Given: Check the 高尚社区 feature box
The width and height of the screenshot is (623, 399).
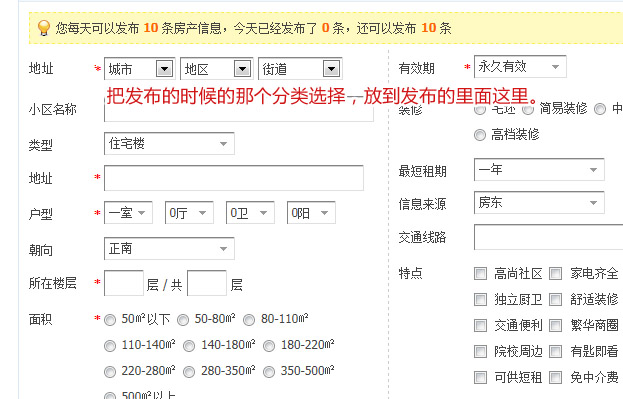Looking at the screenshot, I should (480, 273).
